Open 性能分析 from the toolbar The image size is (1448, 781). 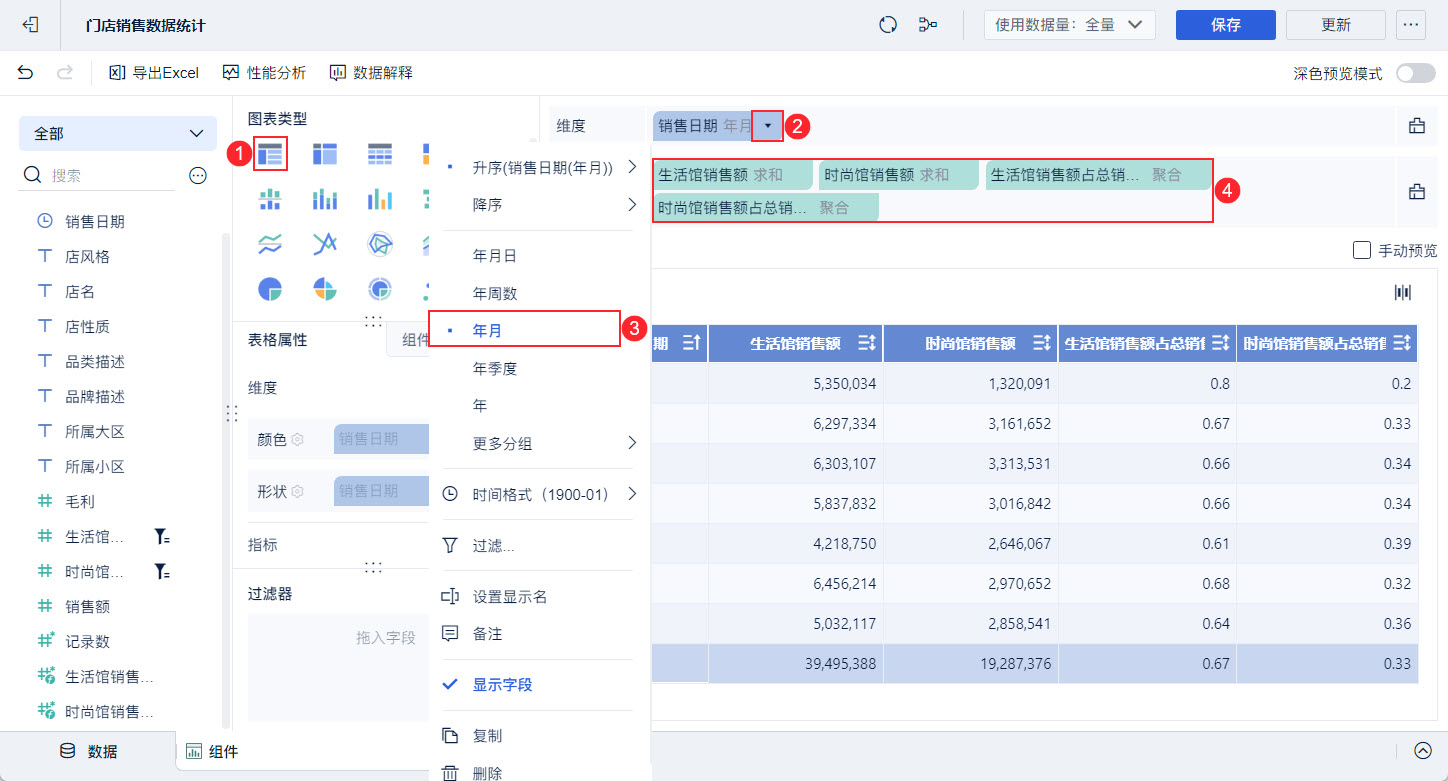[264, 73]
